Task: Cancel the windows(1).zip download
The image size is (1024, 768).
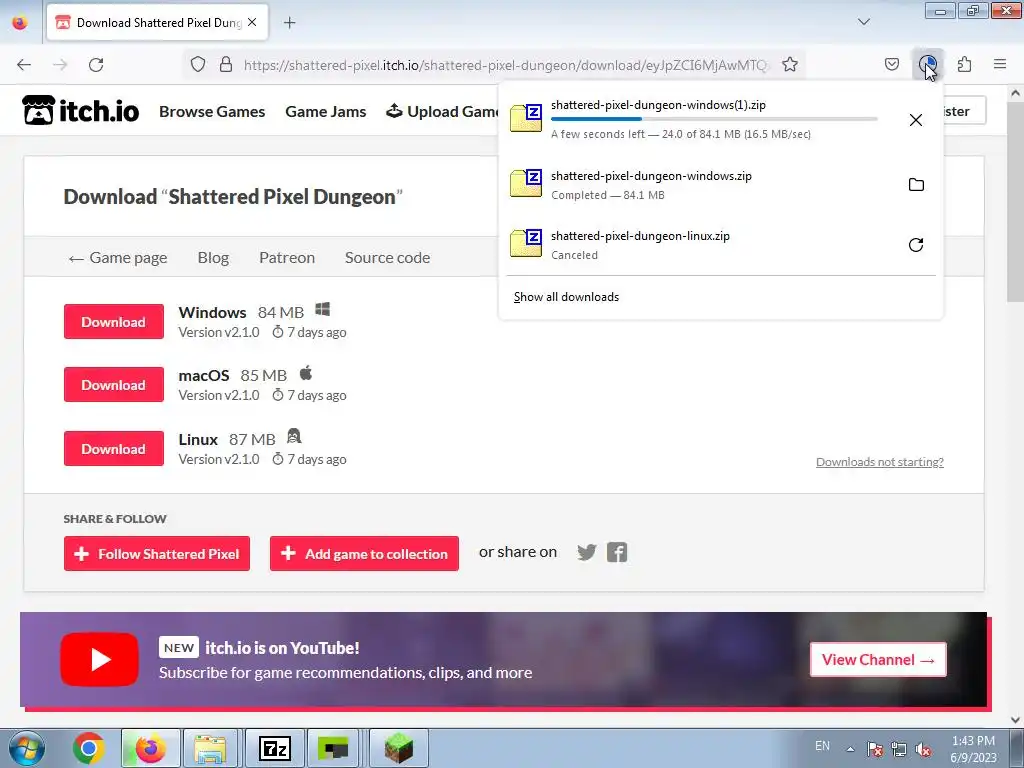Action: 916,120
